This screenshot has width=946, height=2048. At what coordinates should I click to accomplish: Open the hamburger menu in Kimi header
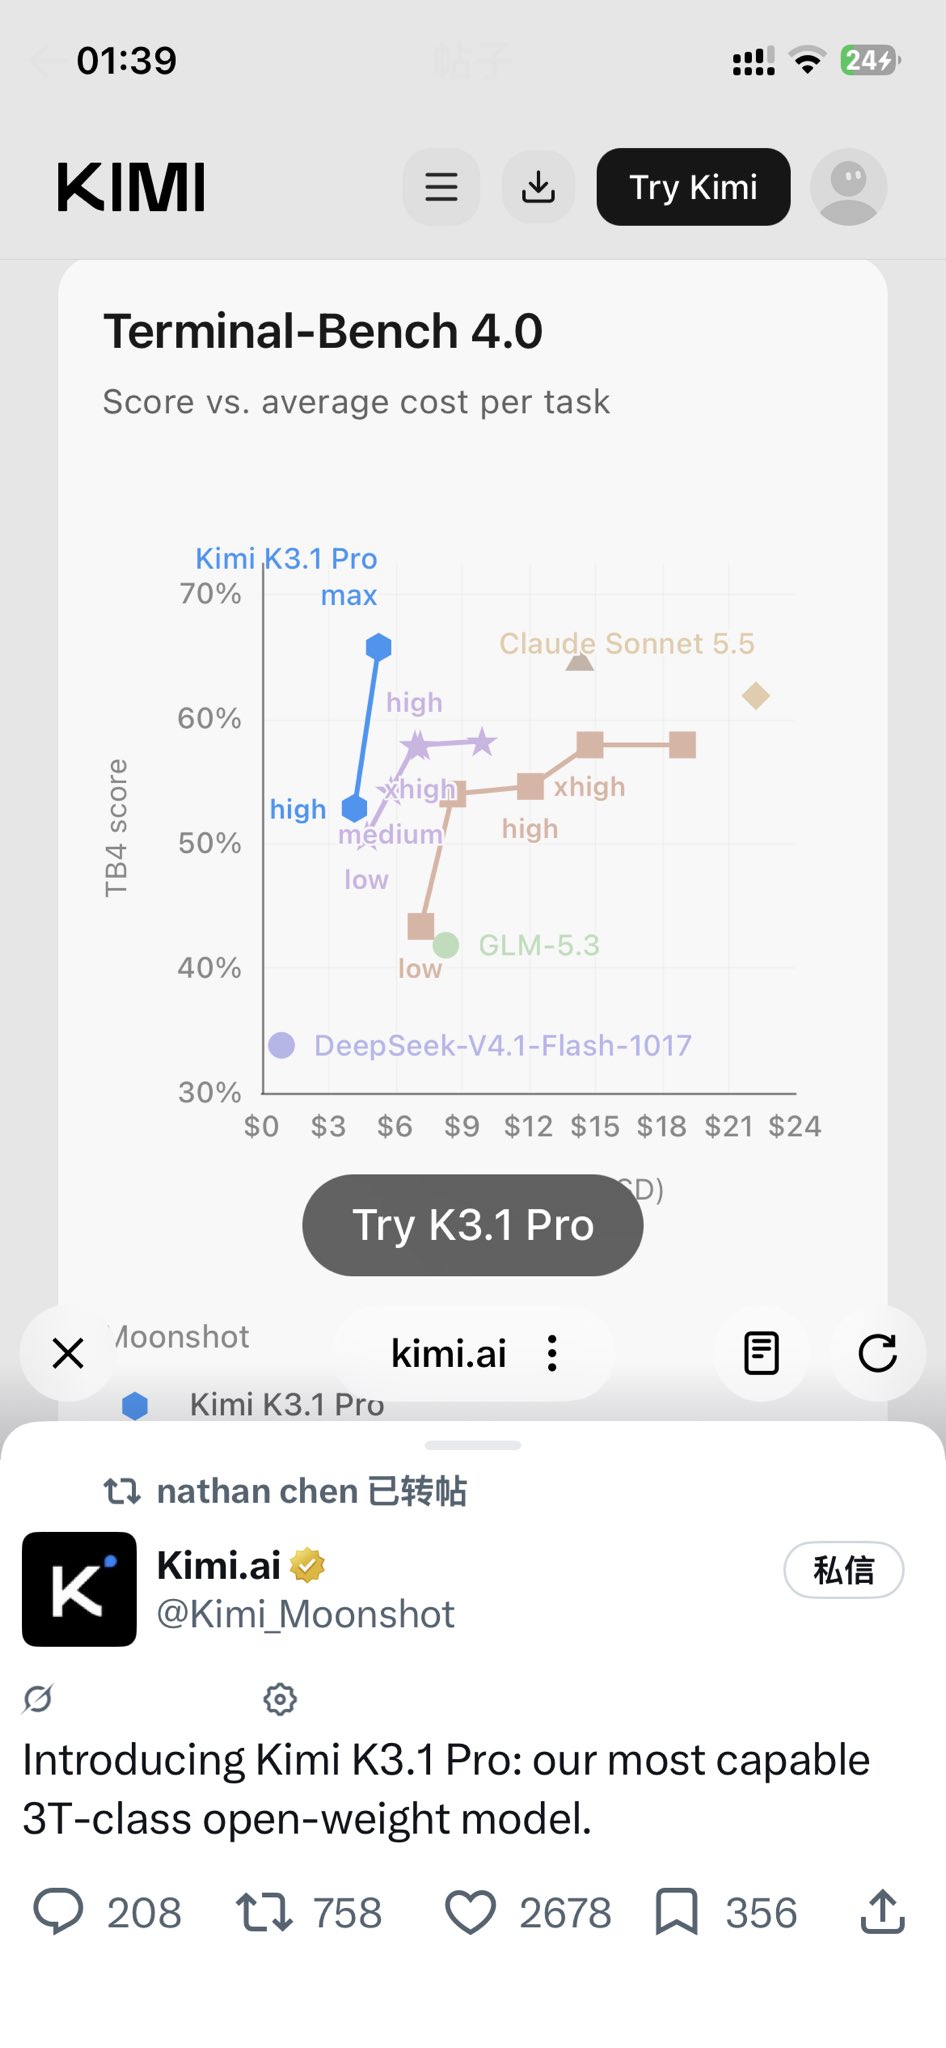point(441,187)
